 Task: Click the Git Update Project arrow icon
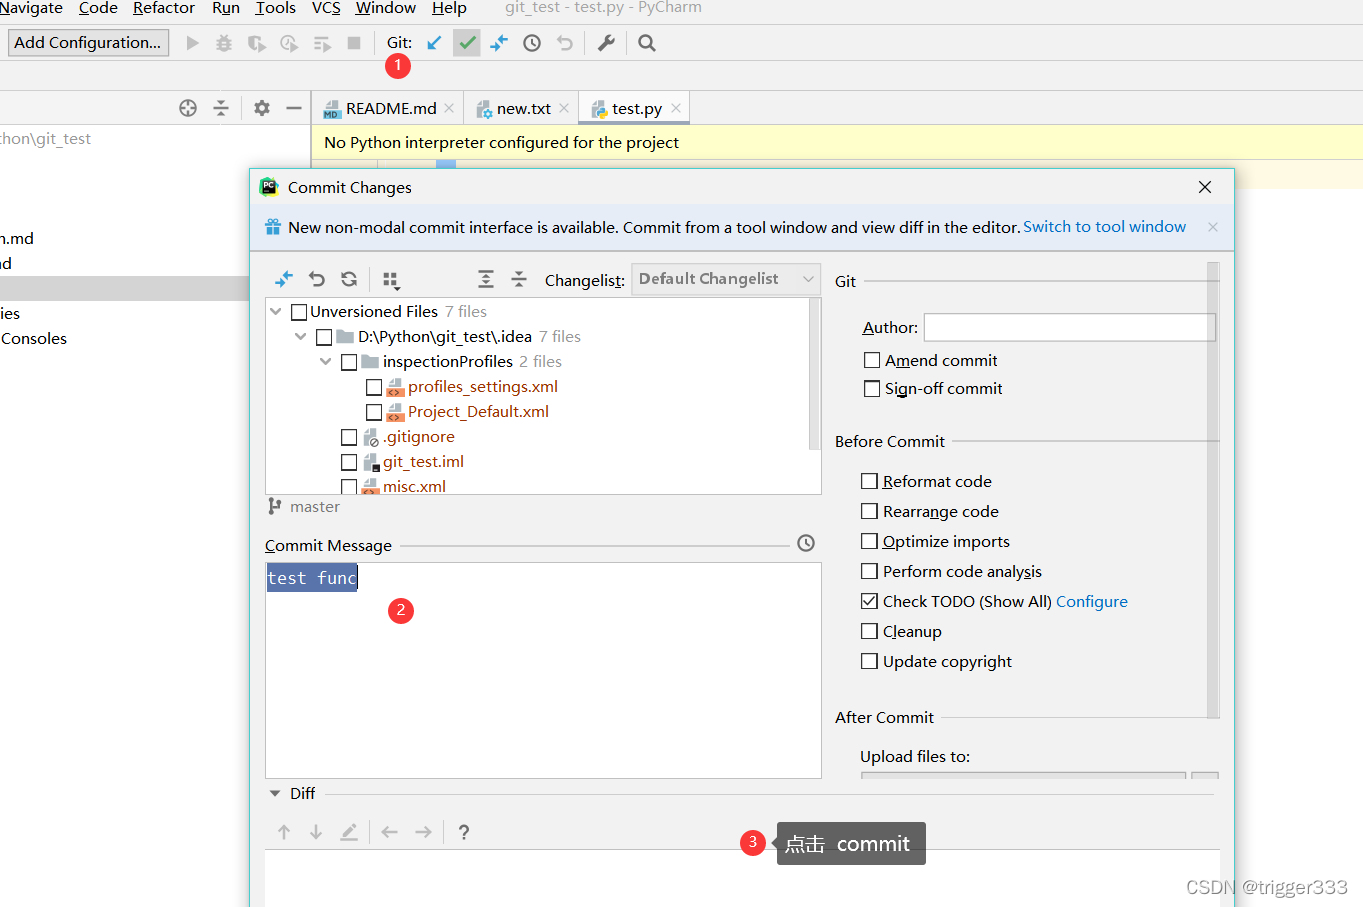pyautogui.click(x=434, y=43)
